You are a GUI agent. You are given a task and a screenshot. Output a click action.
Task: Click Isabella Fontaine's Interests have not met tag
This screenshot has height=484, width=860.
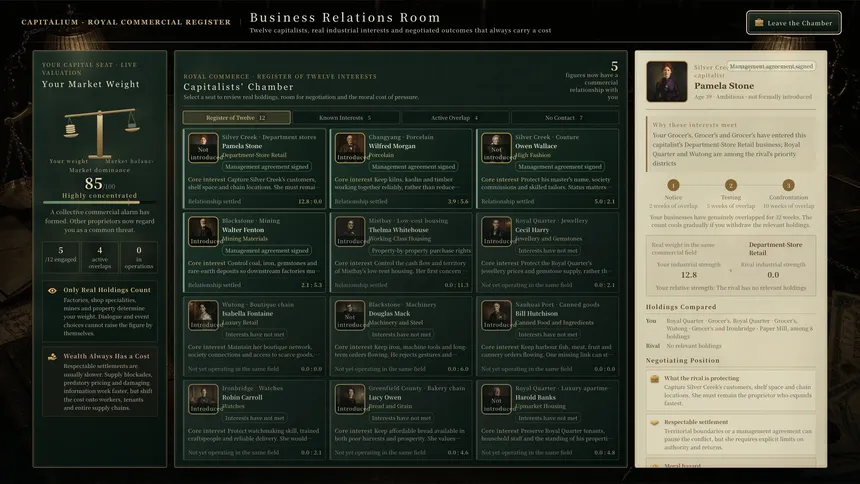click(254, 334)
